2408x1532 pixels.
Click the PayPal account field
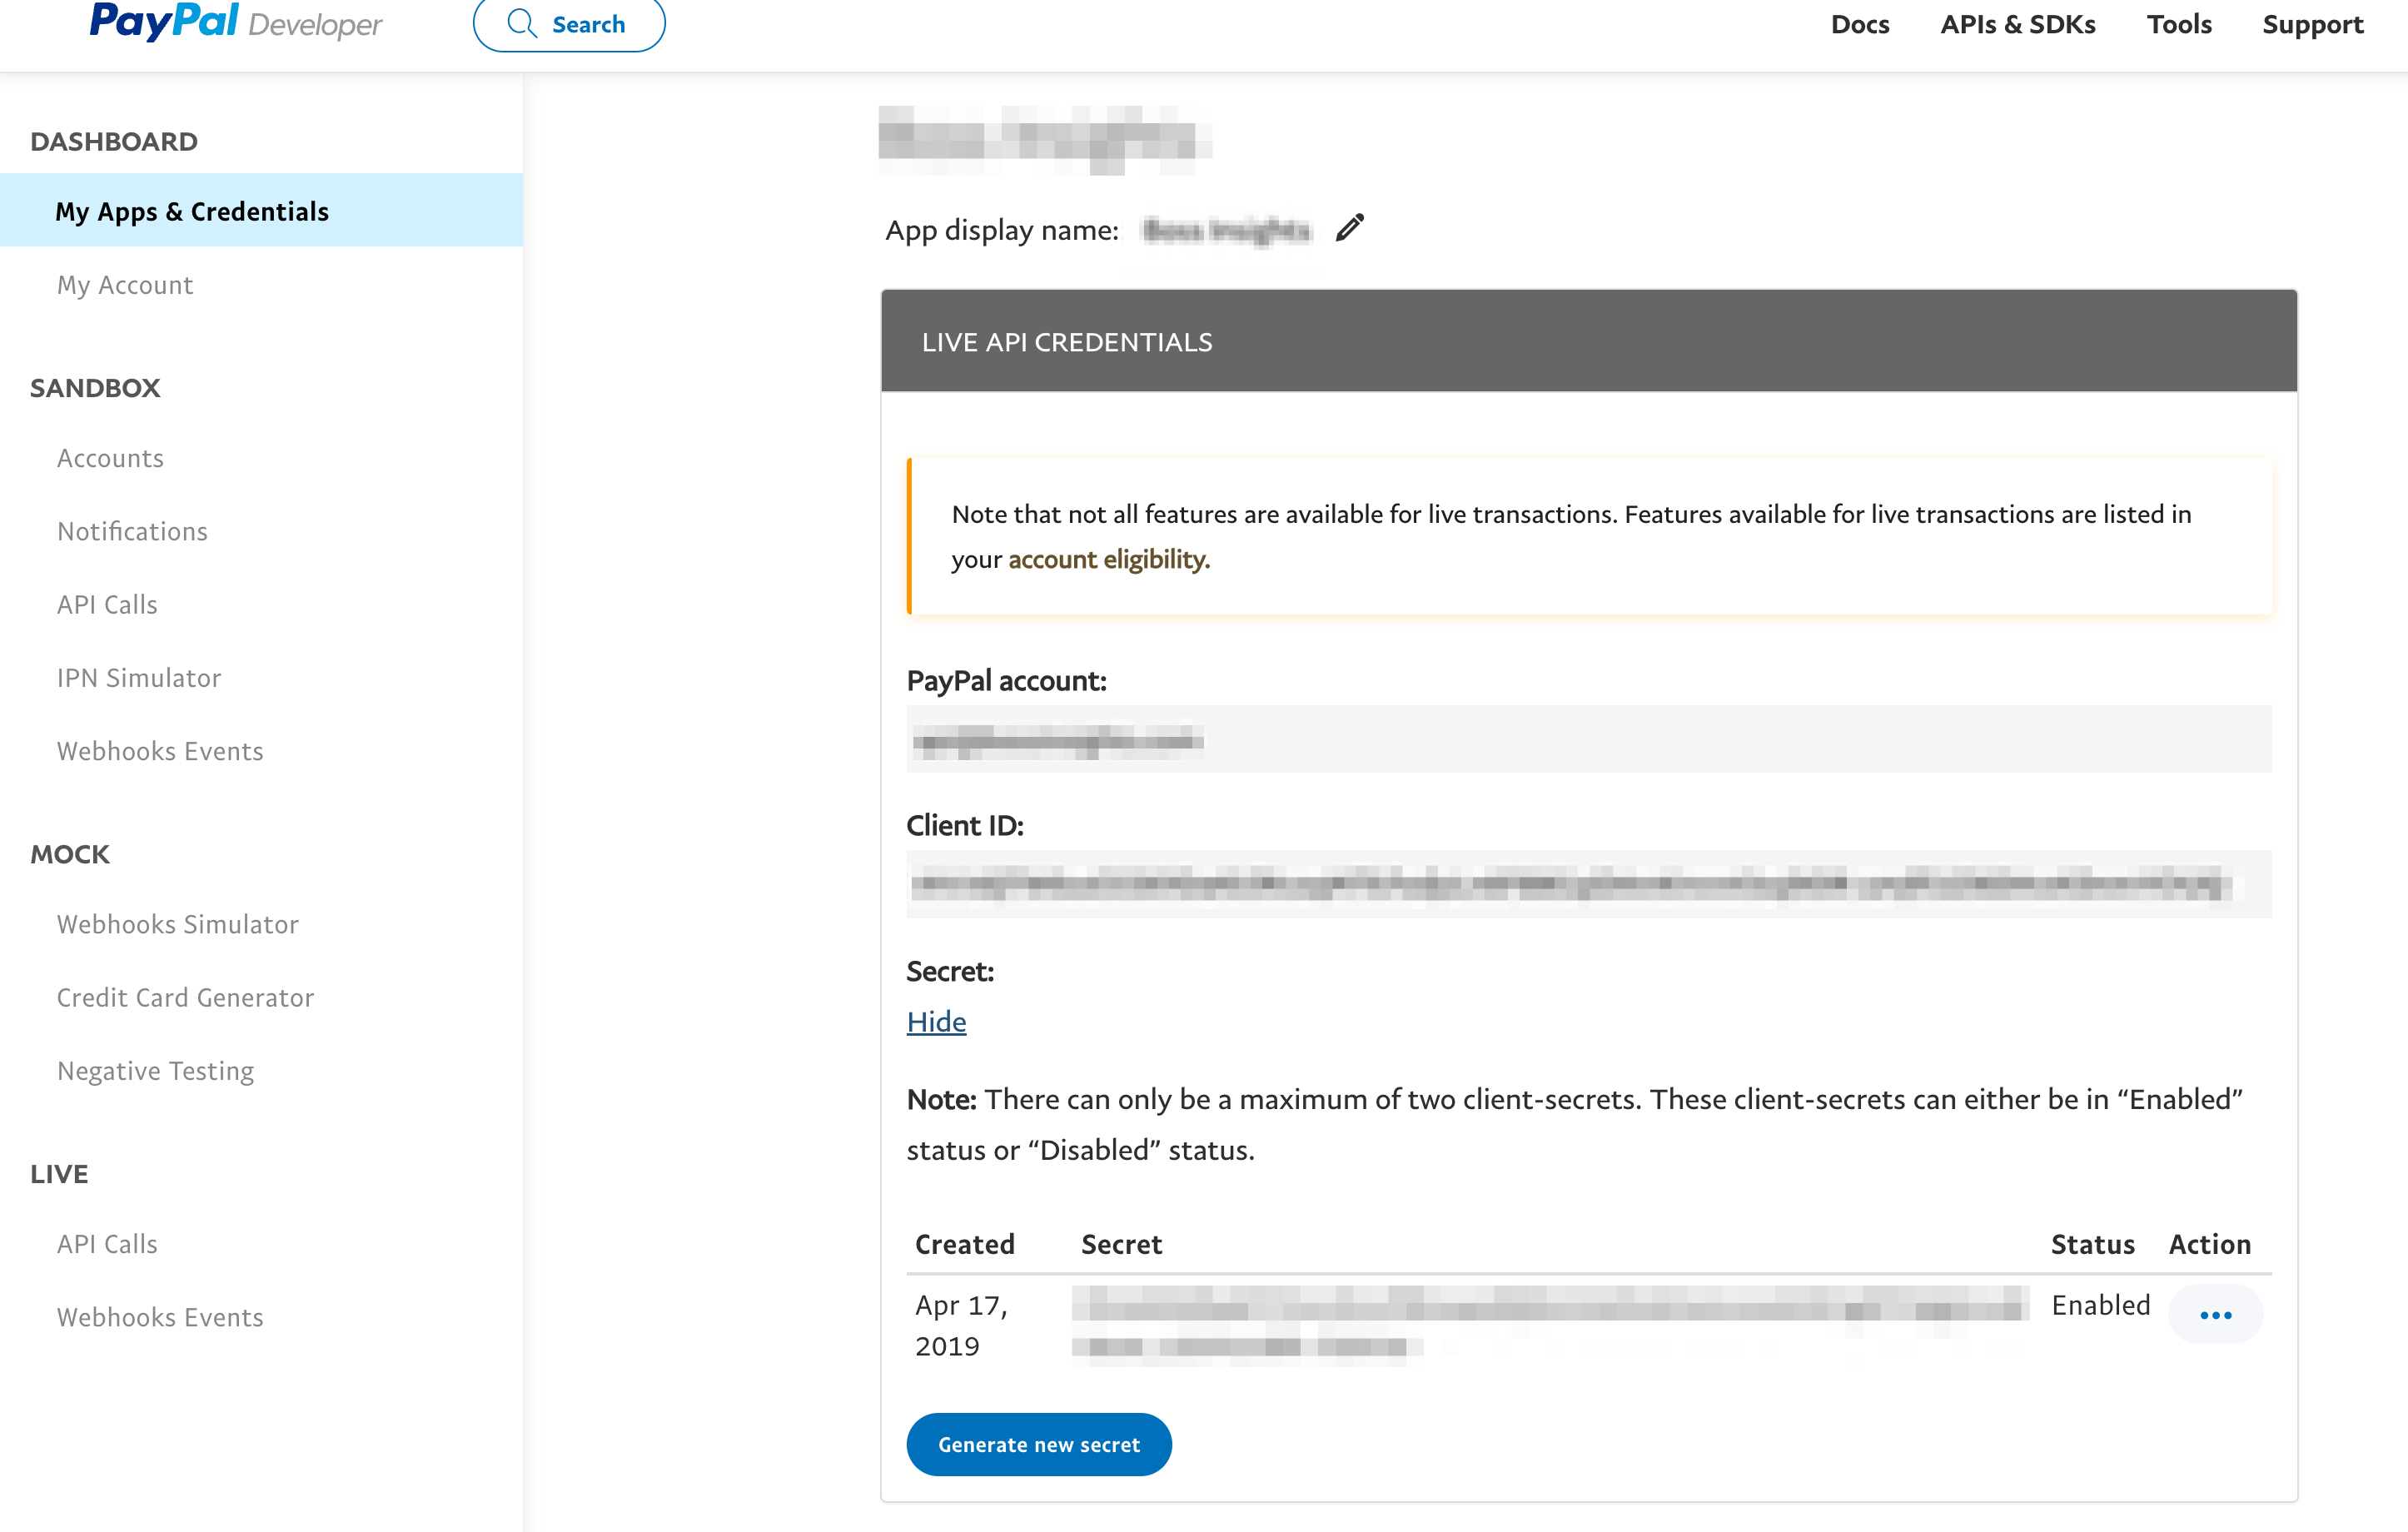(1589, 739)
